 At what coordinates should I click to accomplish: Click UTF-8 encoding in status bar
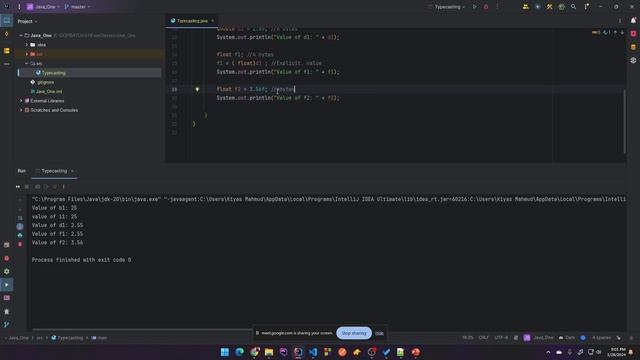tap(501, 338)
